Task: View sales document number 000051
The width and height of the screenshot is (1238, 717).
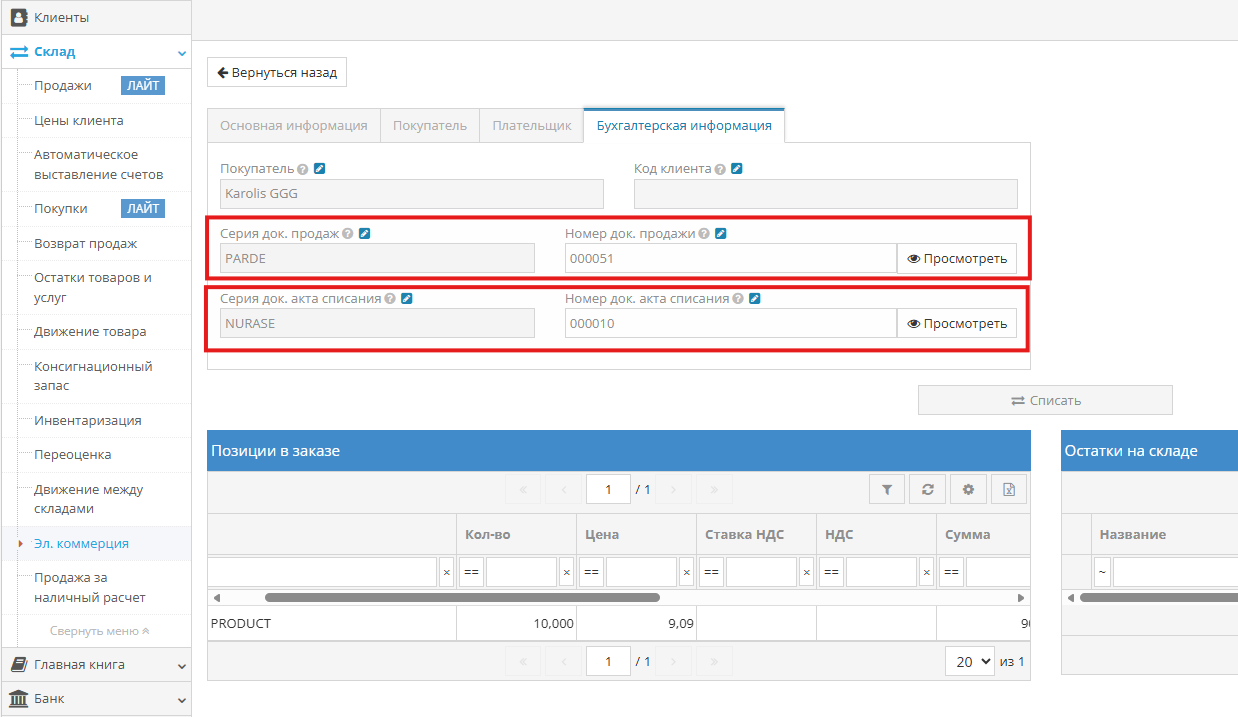Action: pyautogui.click(x=956, y=259)
